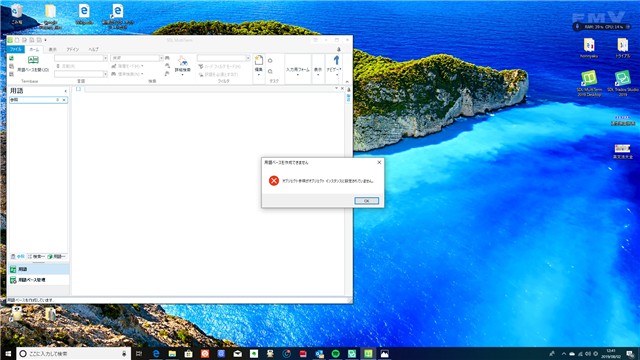
Task: Select the 用語 tab beside 検索 tab
Action: [56, 256]
